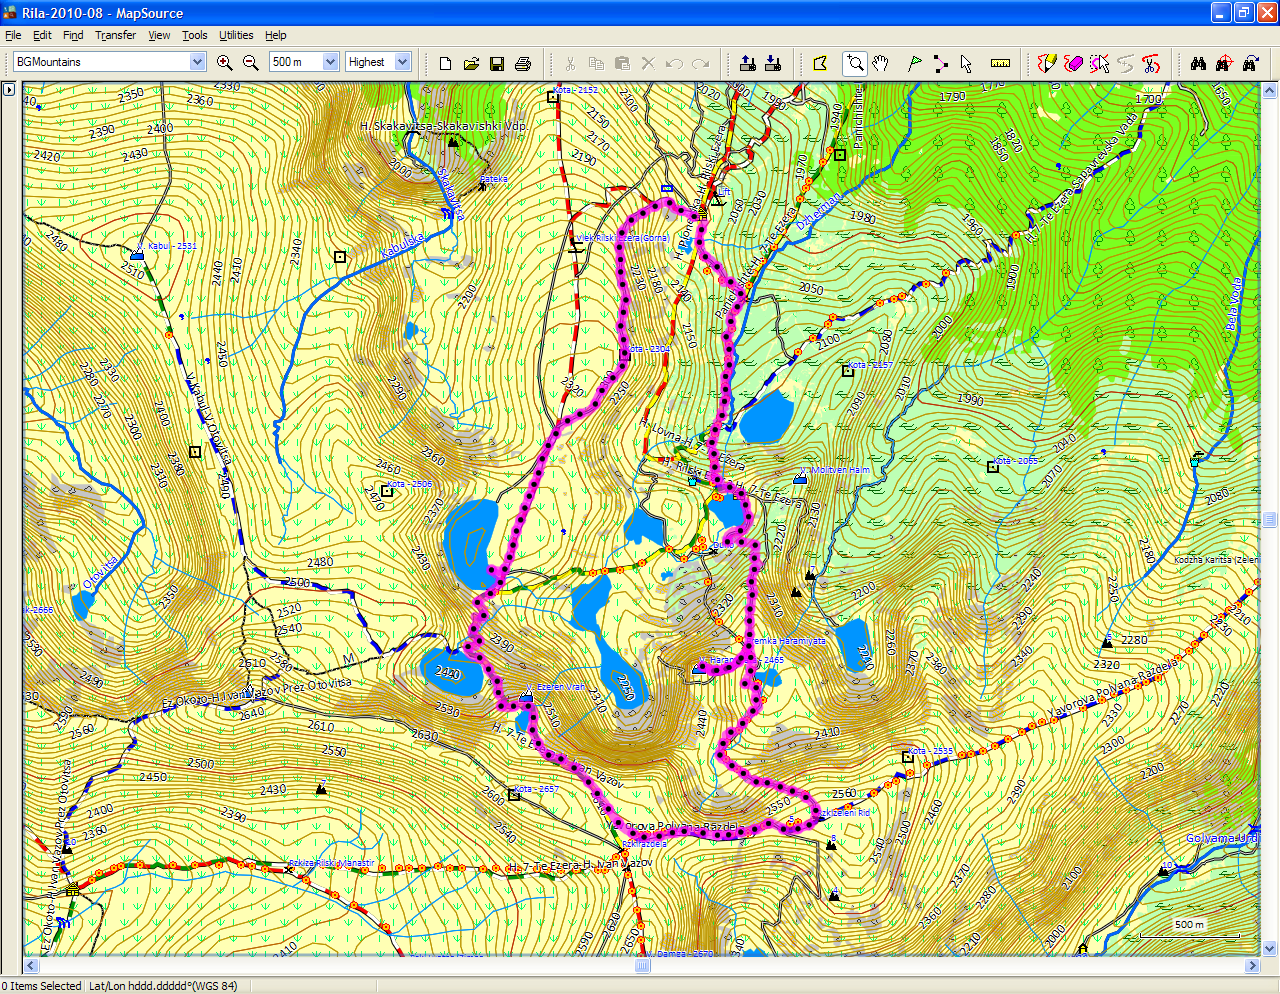This screenshot has height=994, width=1280.
Task: Click the Zoom Out magnifier icon
Action: pyautogui.click(x=251, y=62)
